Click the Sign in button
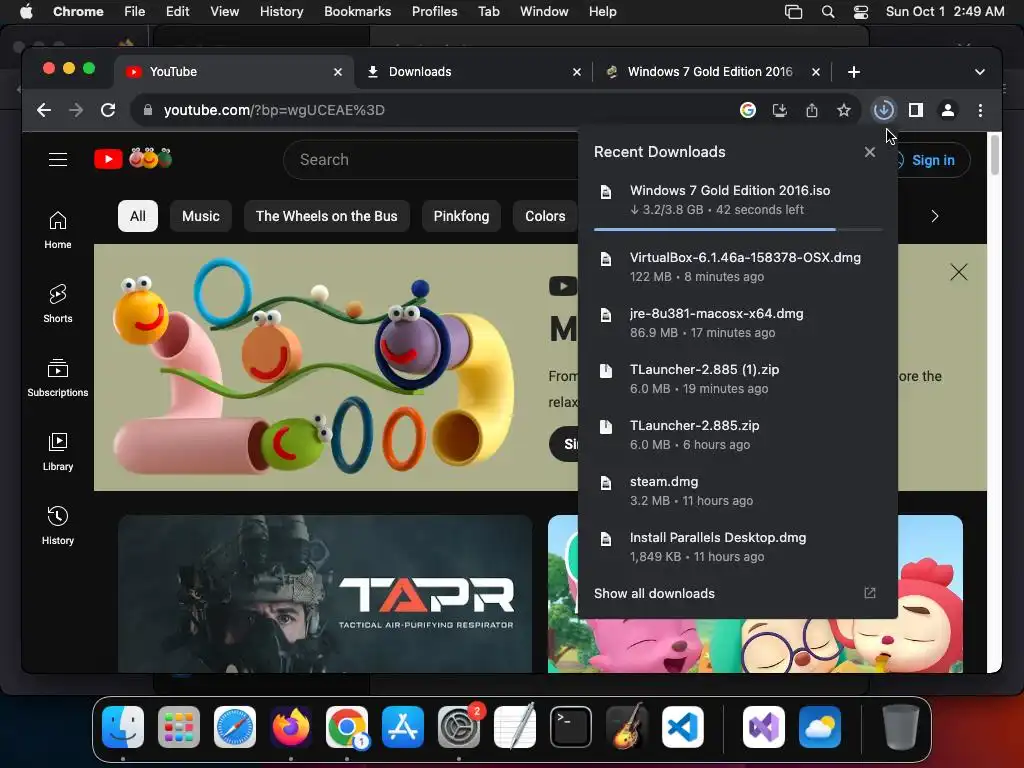Screen dimensions: 1024x768 click(x=933, y=160)
